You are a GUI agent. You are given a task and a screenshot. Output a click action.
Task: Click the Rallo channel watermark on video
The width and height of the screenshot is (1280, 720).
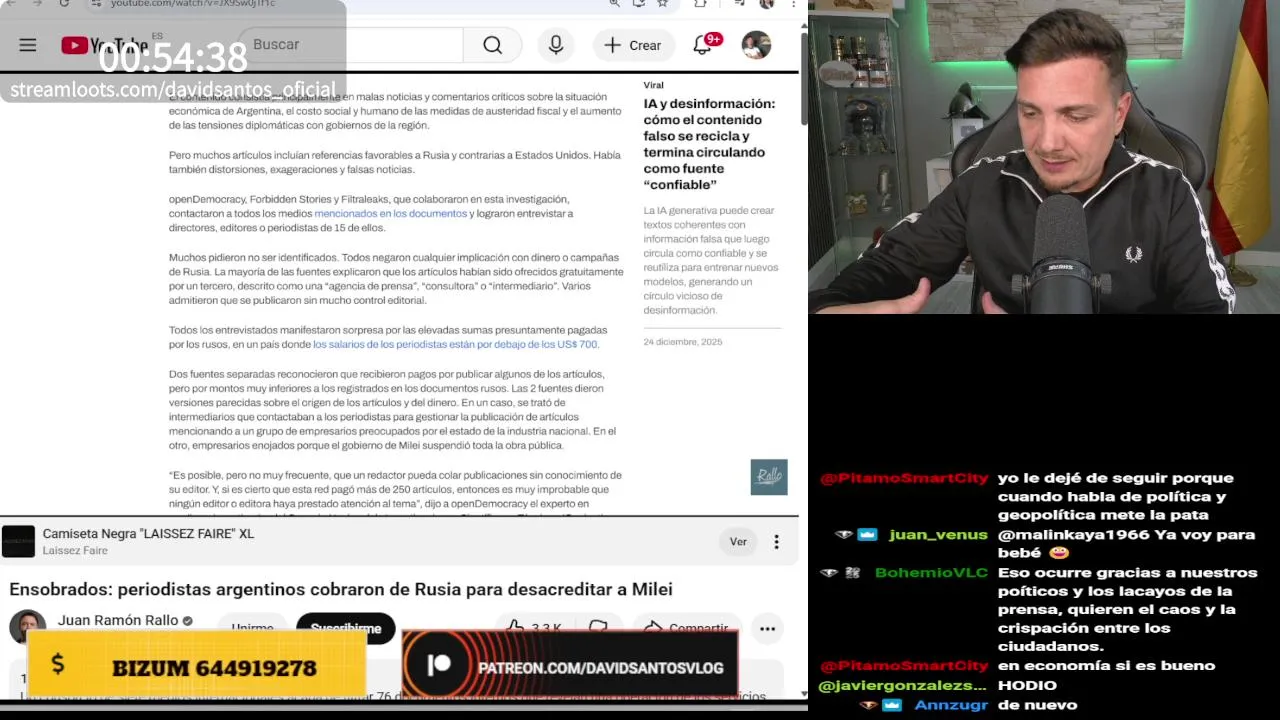click(769, 477)
